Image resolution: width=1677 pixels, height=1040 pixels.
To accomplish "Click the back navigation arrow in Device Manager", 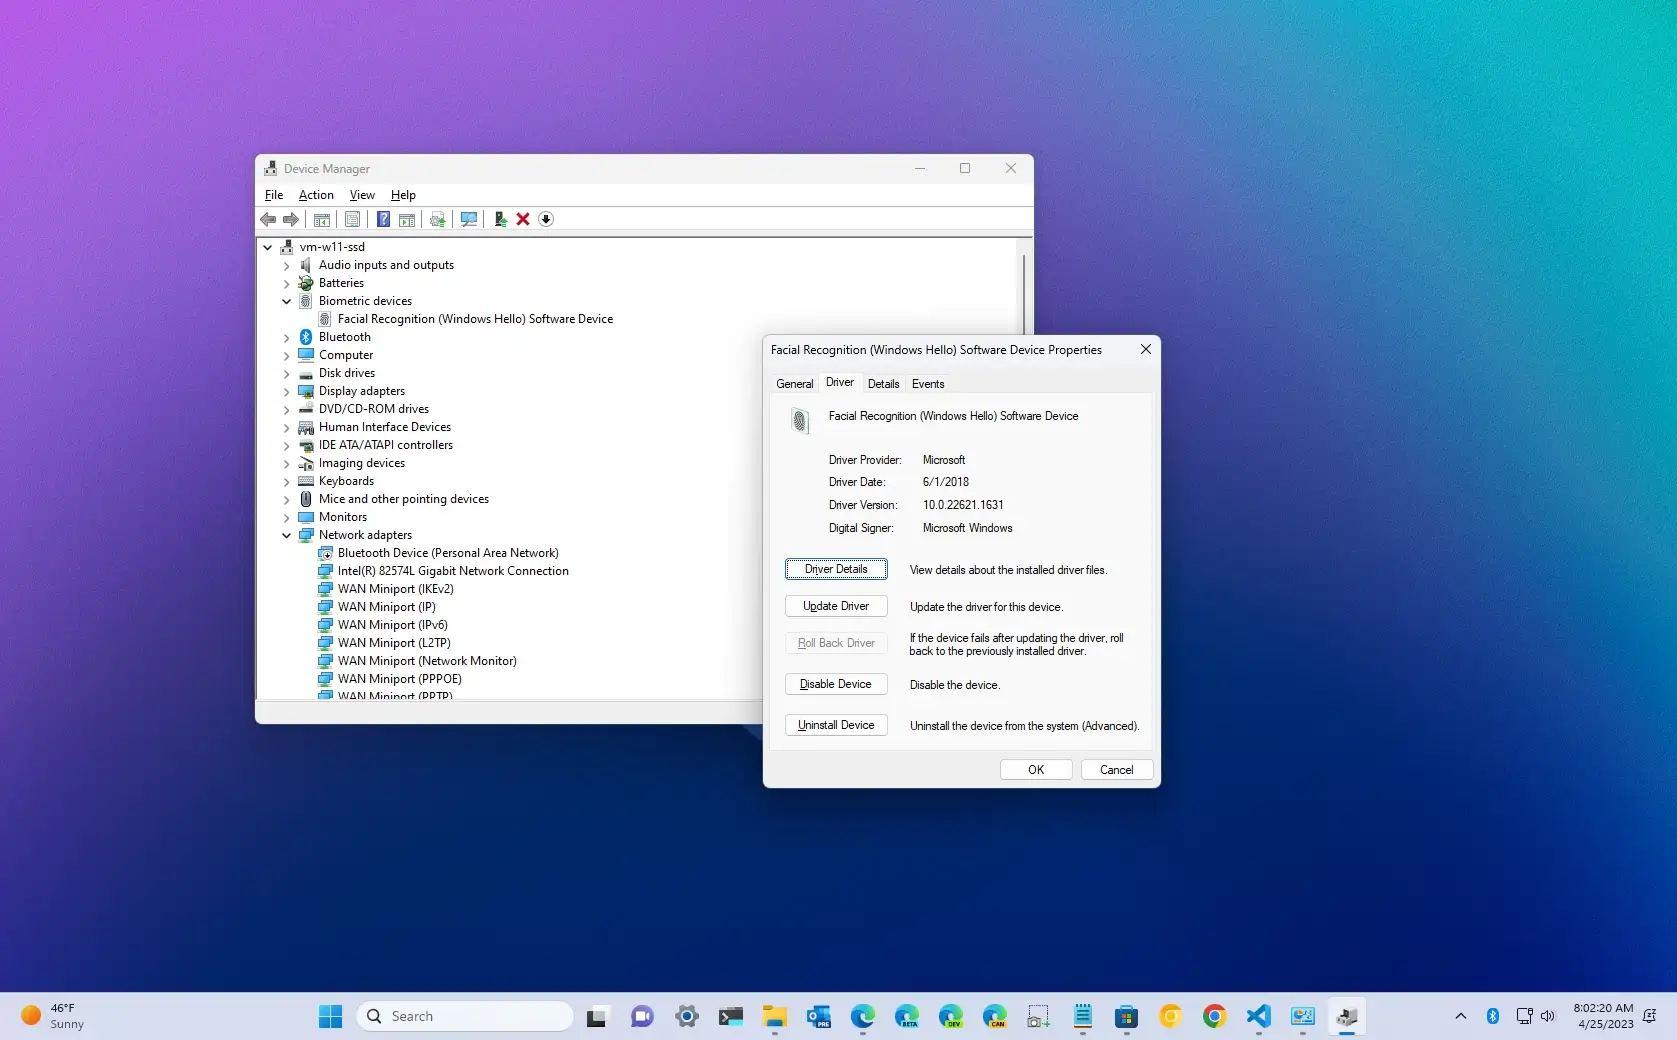I will coord(267,219).
